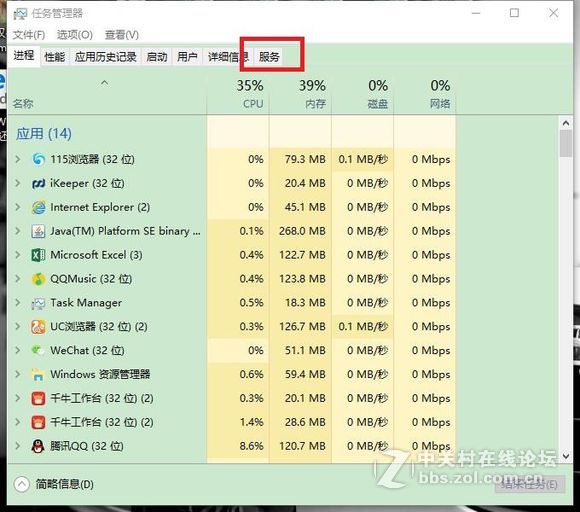Click the 任务管理器 title bar icon
580x512 pixels.
pyautogui.click(x=20, y=14)
